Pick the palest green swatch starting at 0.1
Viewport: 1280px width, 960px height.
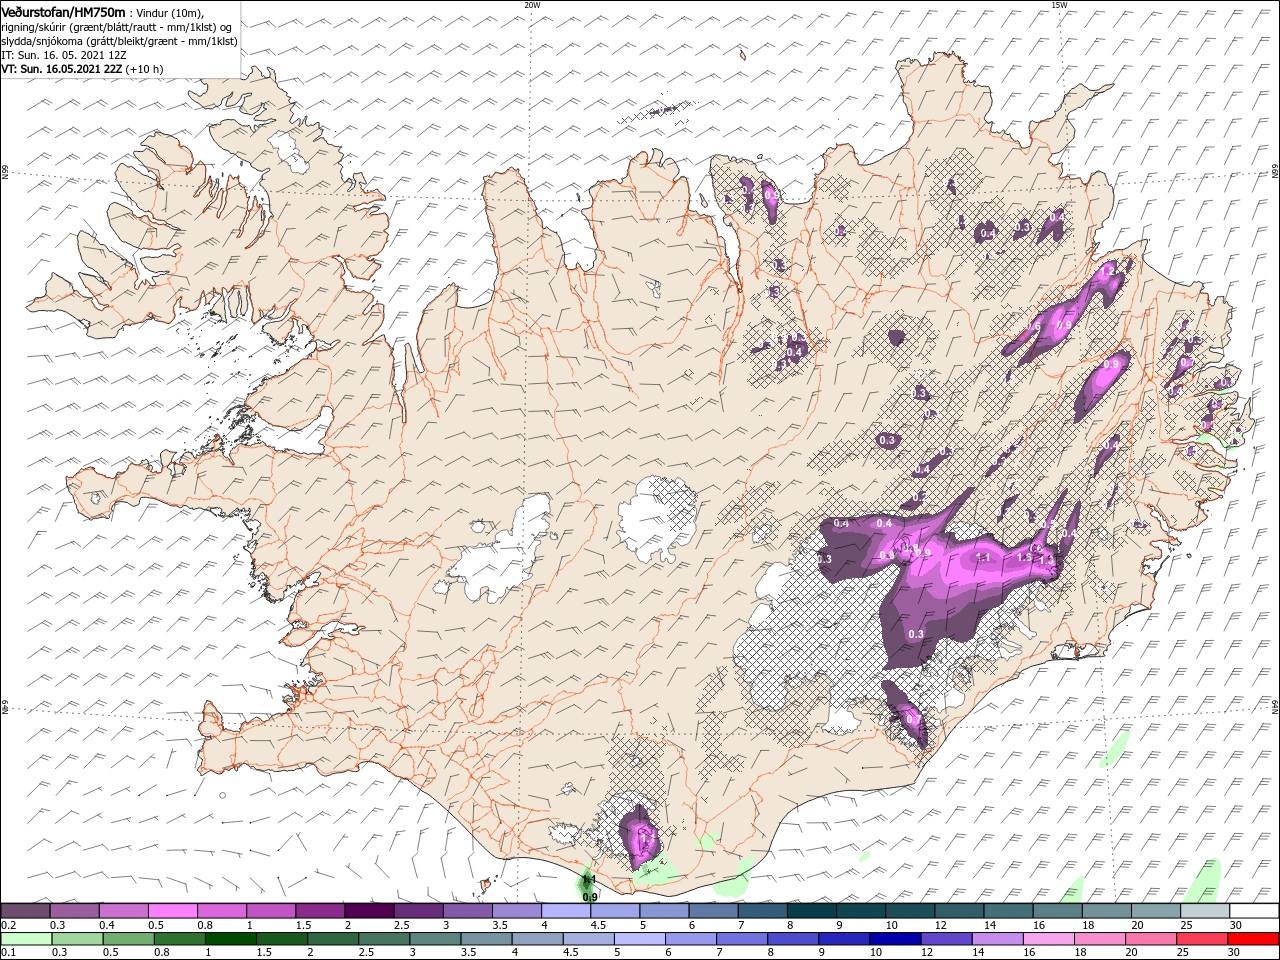(x=25, y=939)
